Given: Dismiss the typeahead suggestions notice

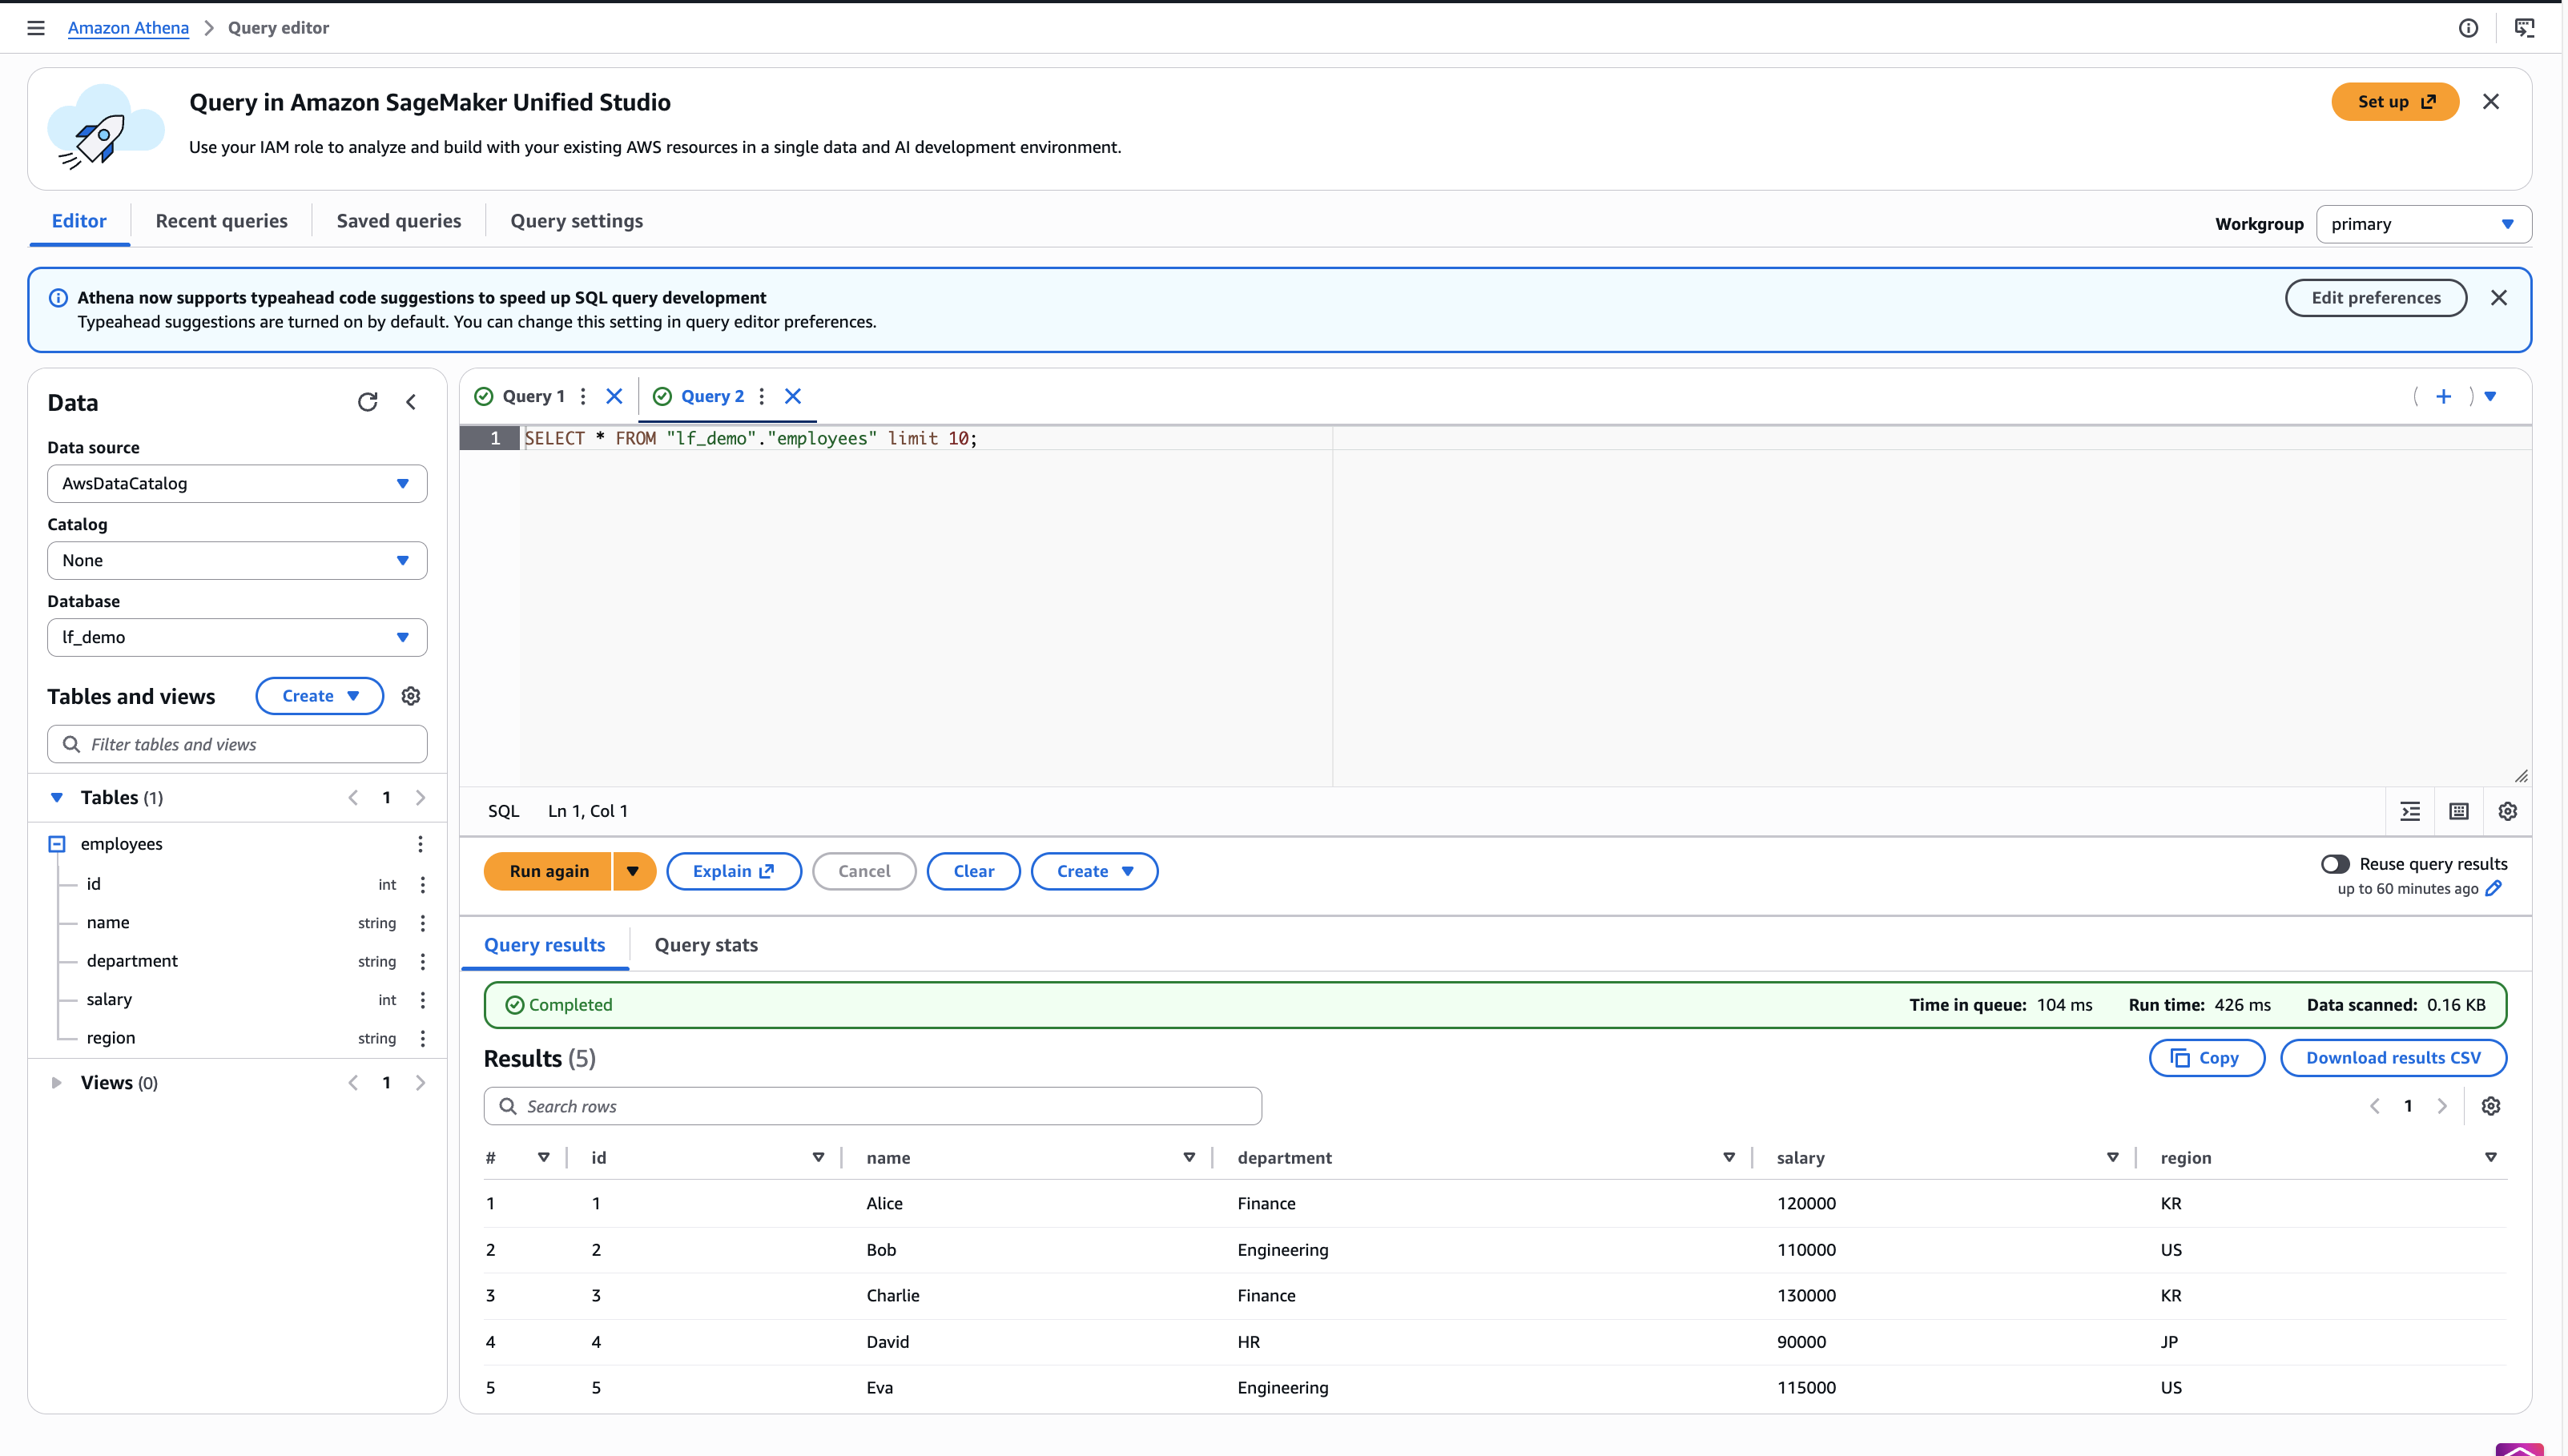Looking at the screenshot, I should tap(2498, 298).
